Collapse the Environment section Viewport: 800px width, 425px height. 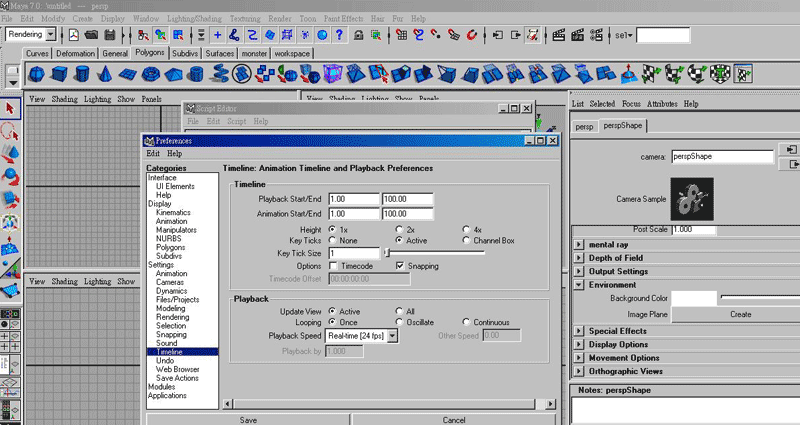click(x=579, y=285)
